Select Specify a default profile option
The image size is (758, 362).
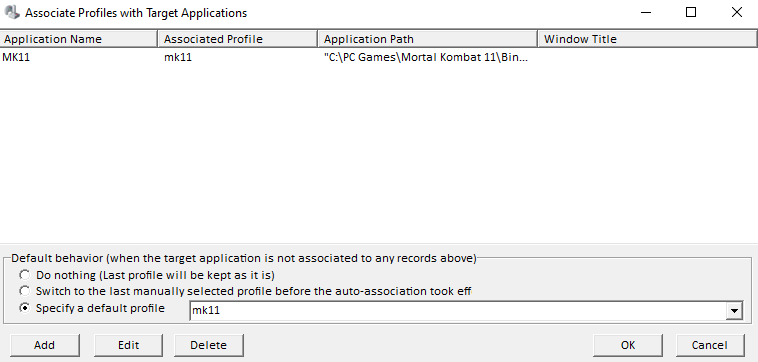pos(24,308)
